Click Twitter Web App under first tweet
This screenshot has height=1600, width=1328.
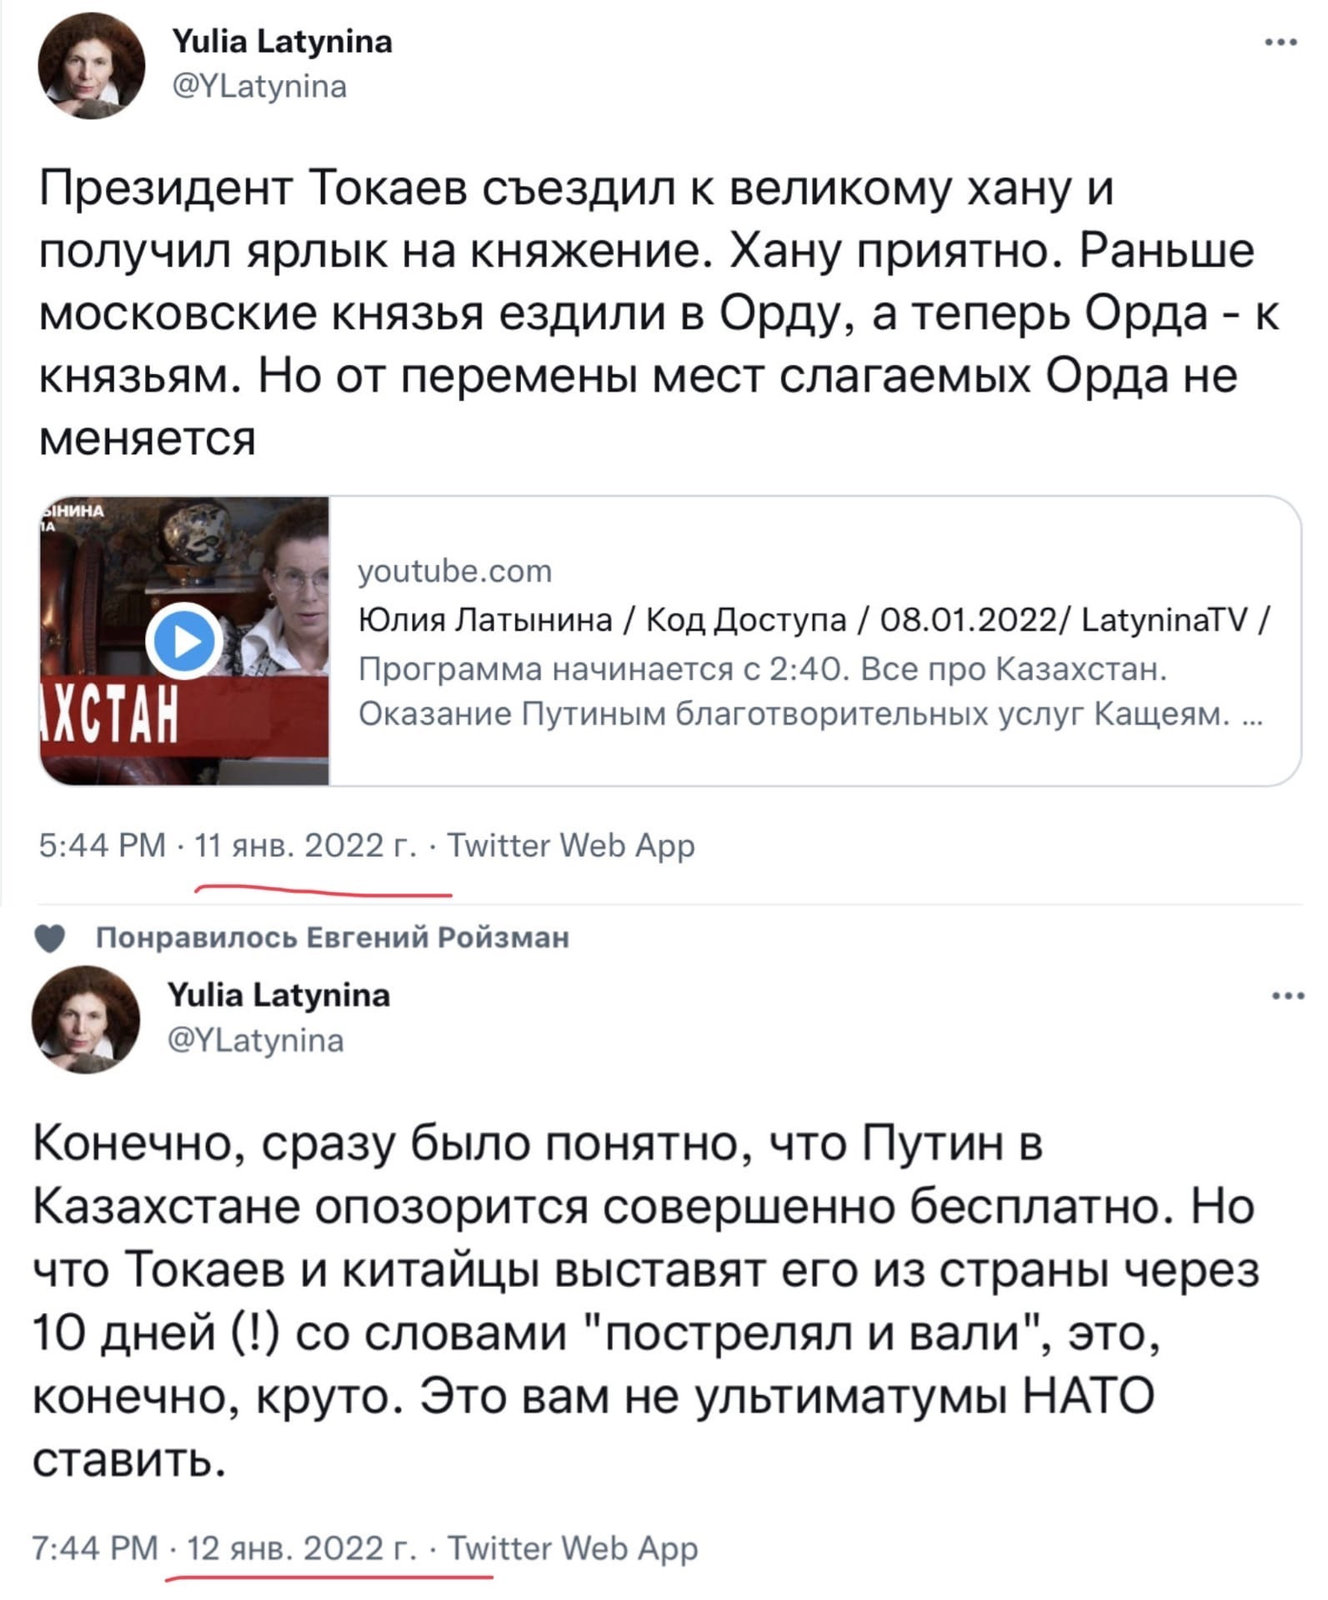click(570, 846)
